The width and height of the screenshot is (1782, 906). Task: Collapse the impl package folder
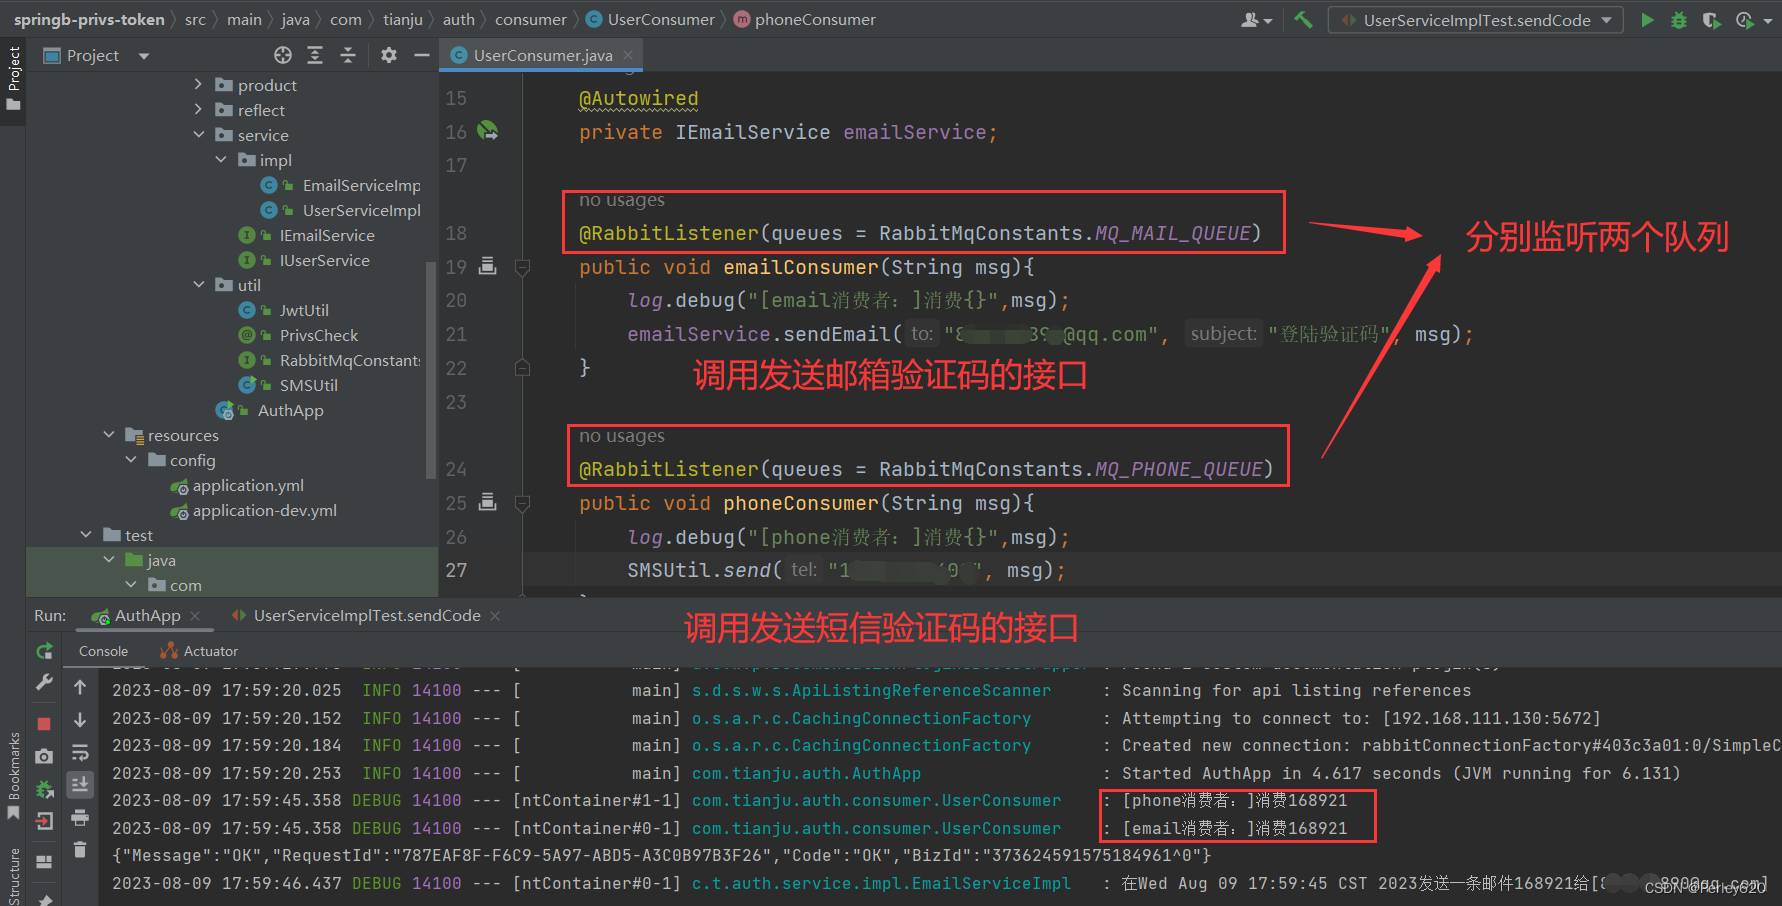[x=221, y=160]
